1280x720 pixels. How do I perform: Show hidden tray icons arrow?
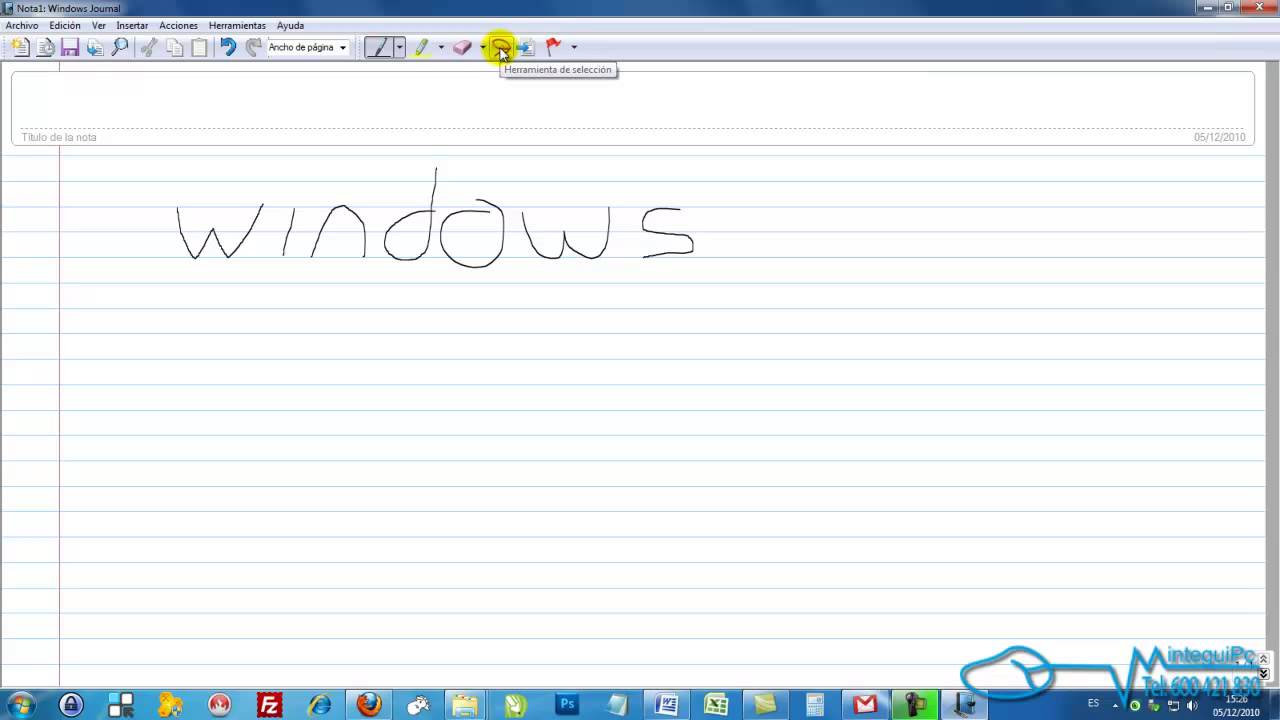click(1116, 705)
